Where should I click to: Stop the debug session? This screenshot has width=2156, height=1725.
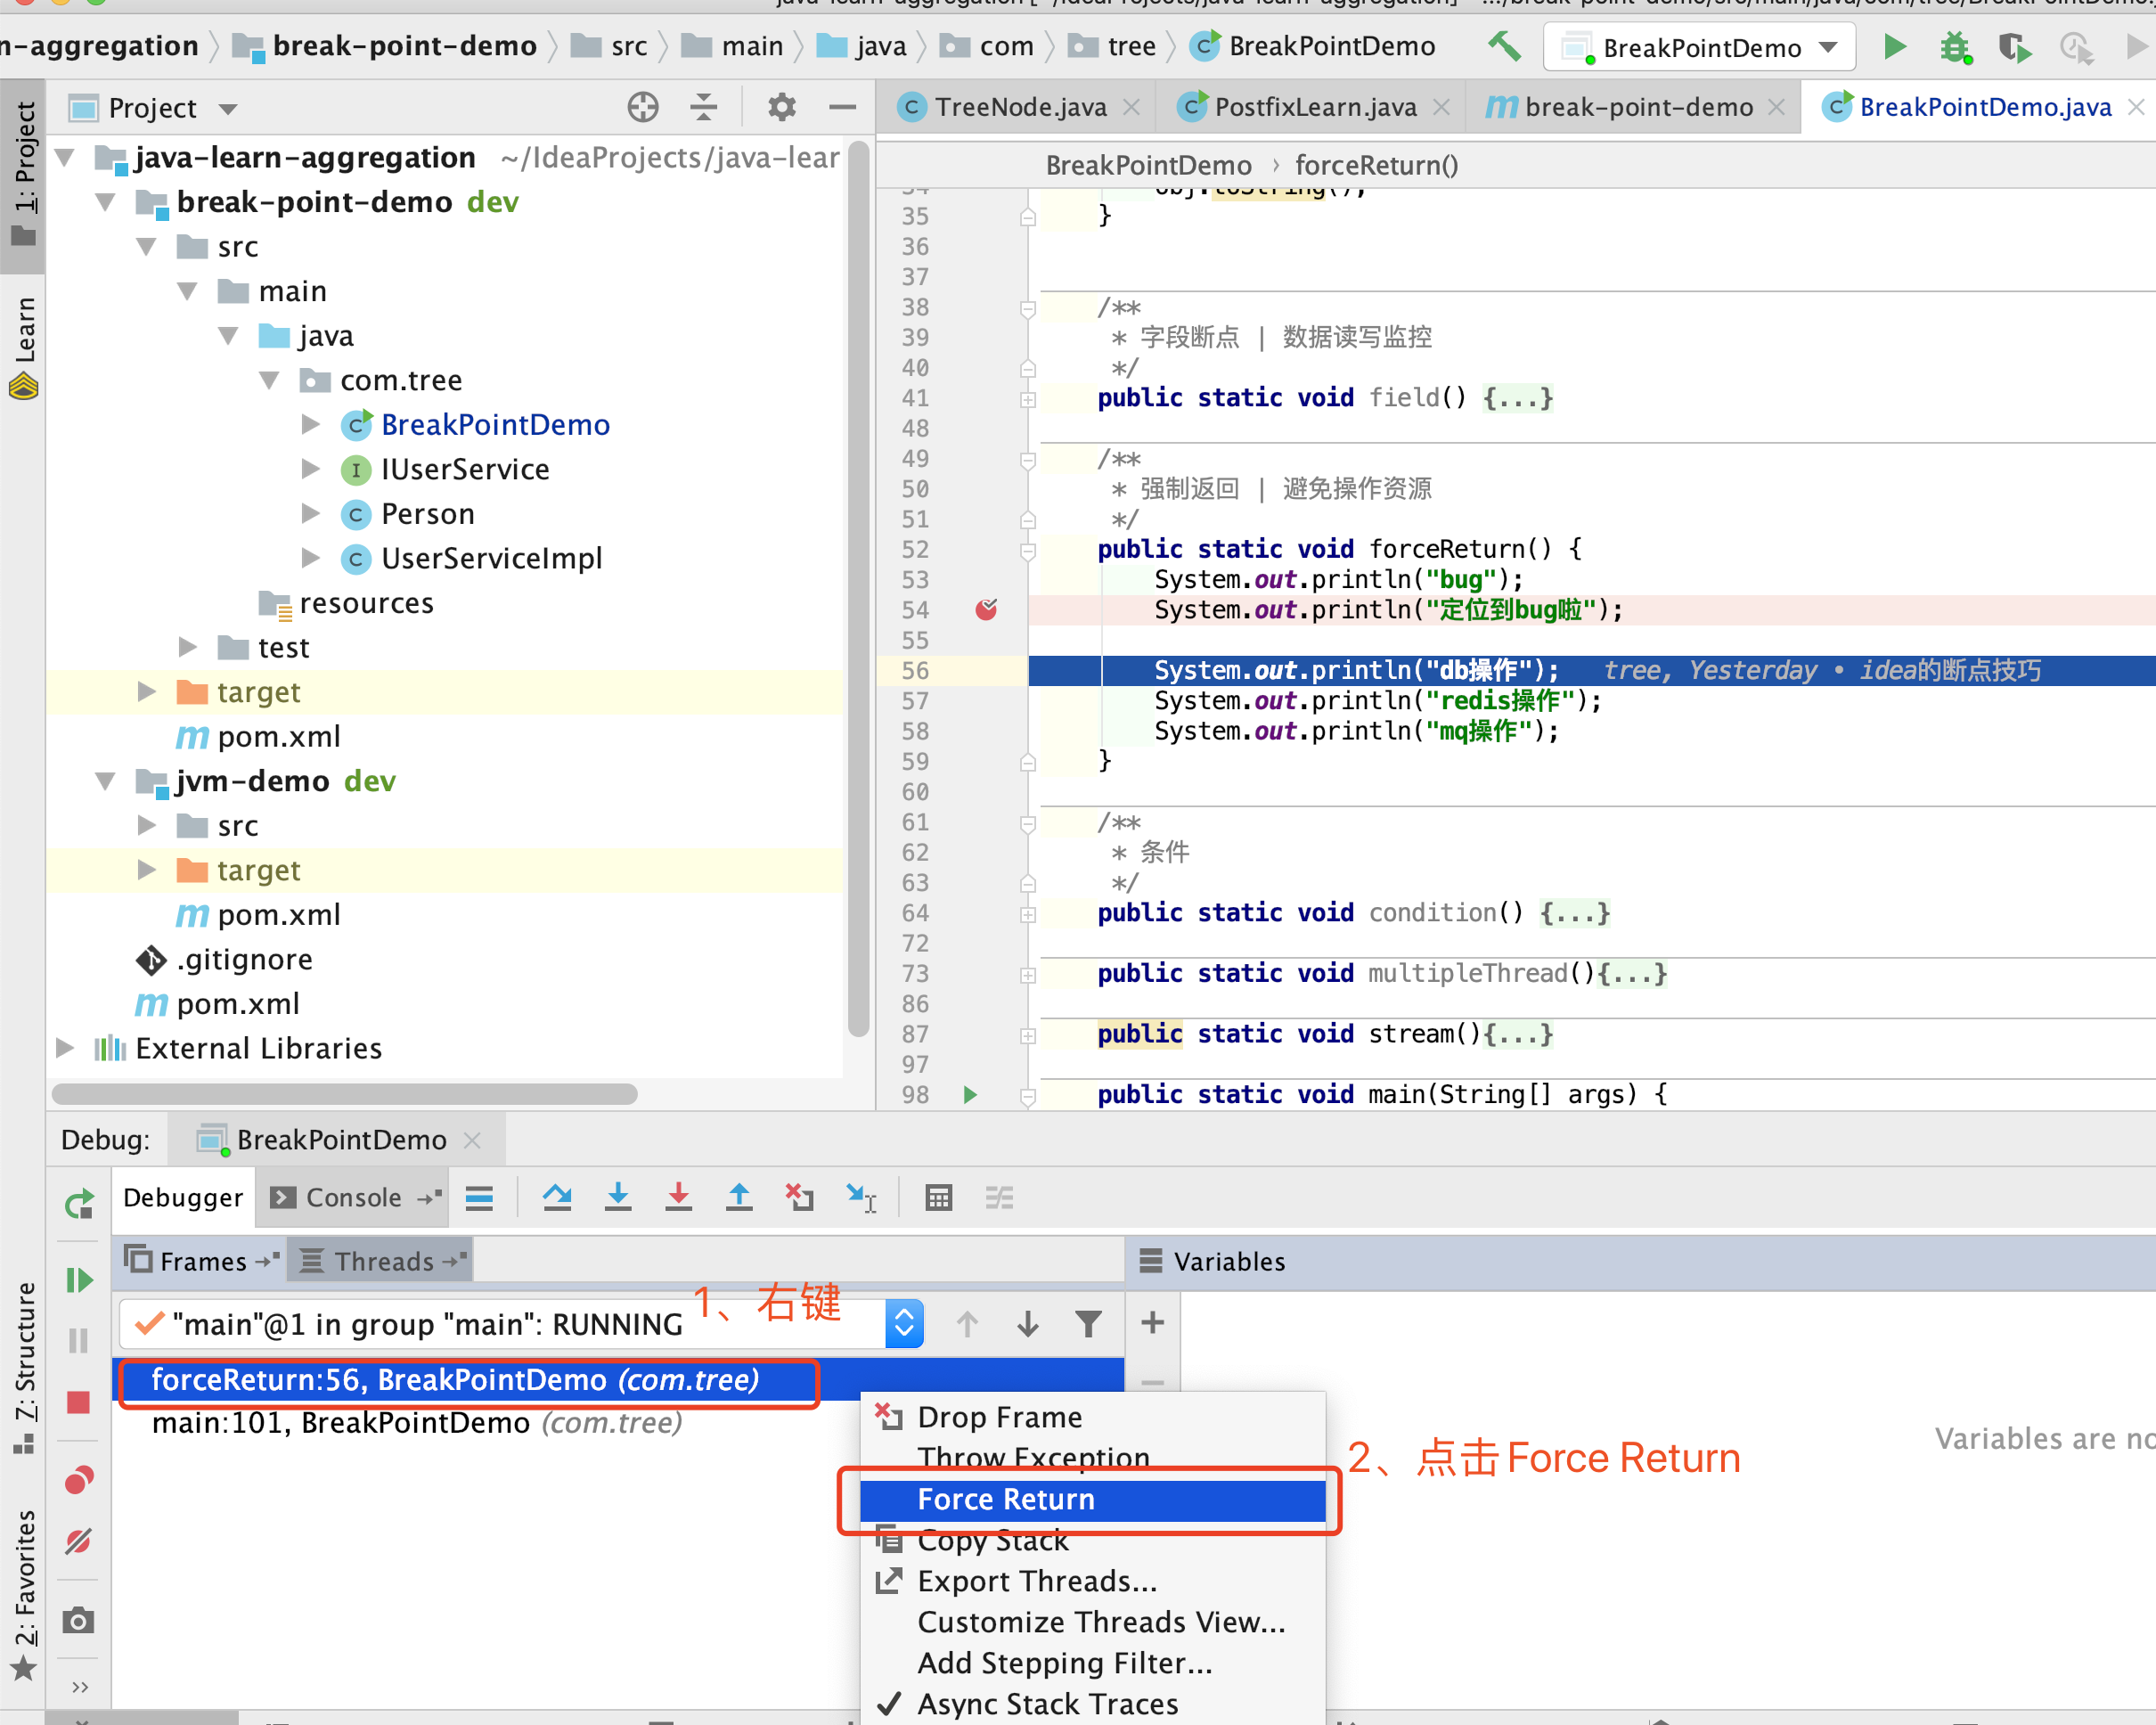pos(78,1402)
